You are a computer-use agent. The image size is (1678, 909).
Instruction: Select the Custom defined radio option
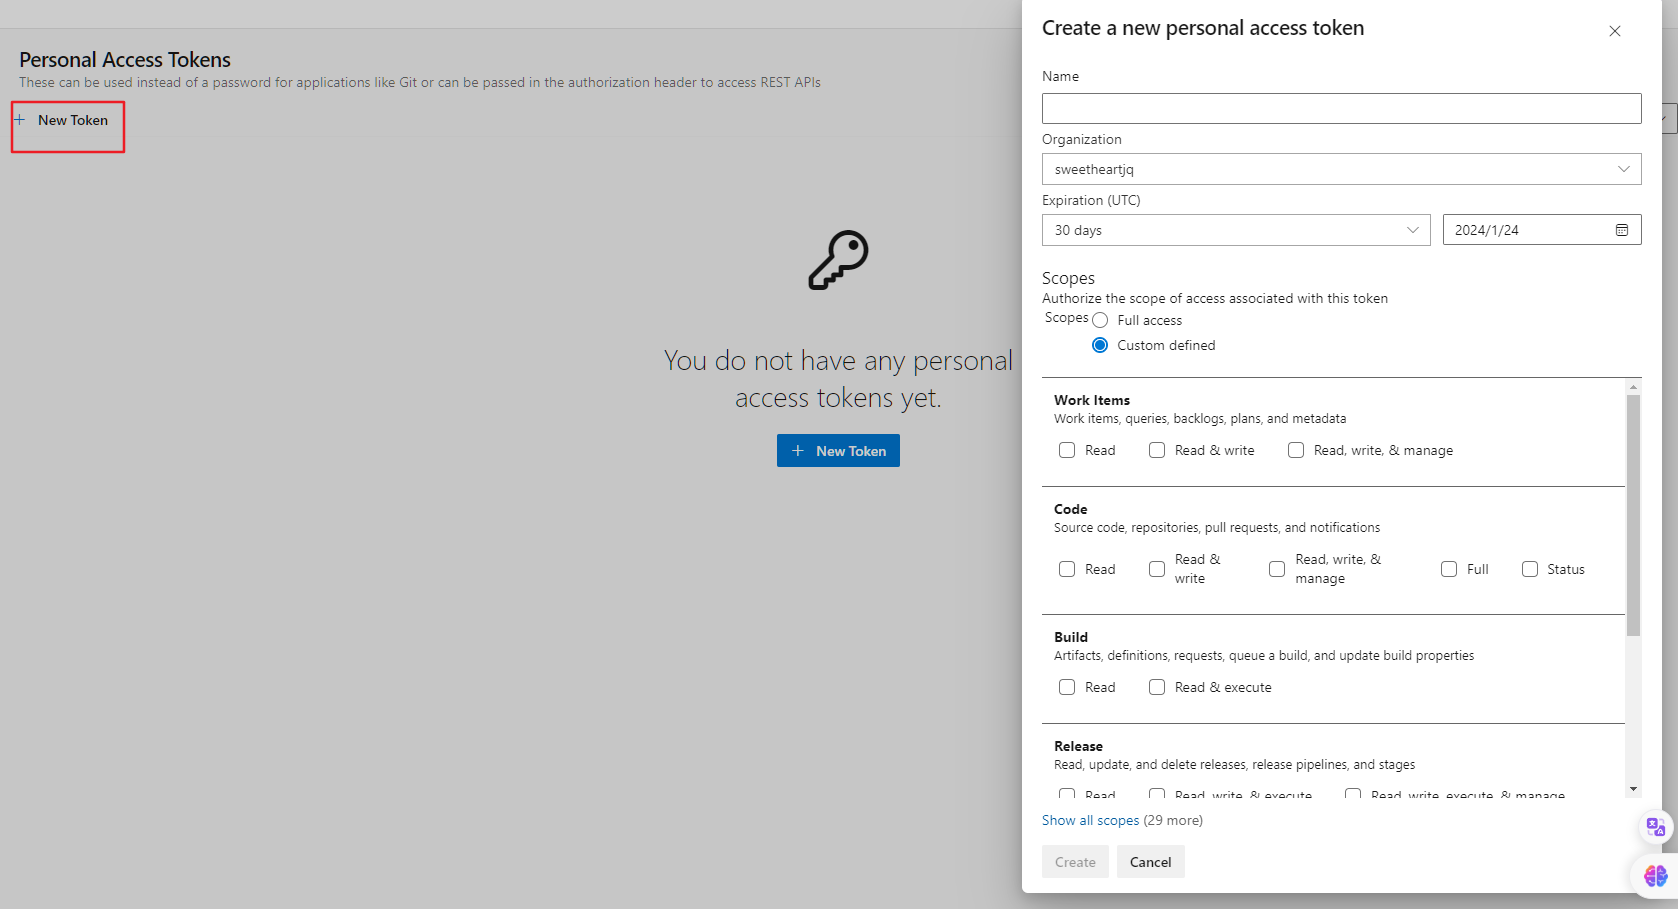[1100, 345]
